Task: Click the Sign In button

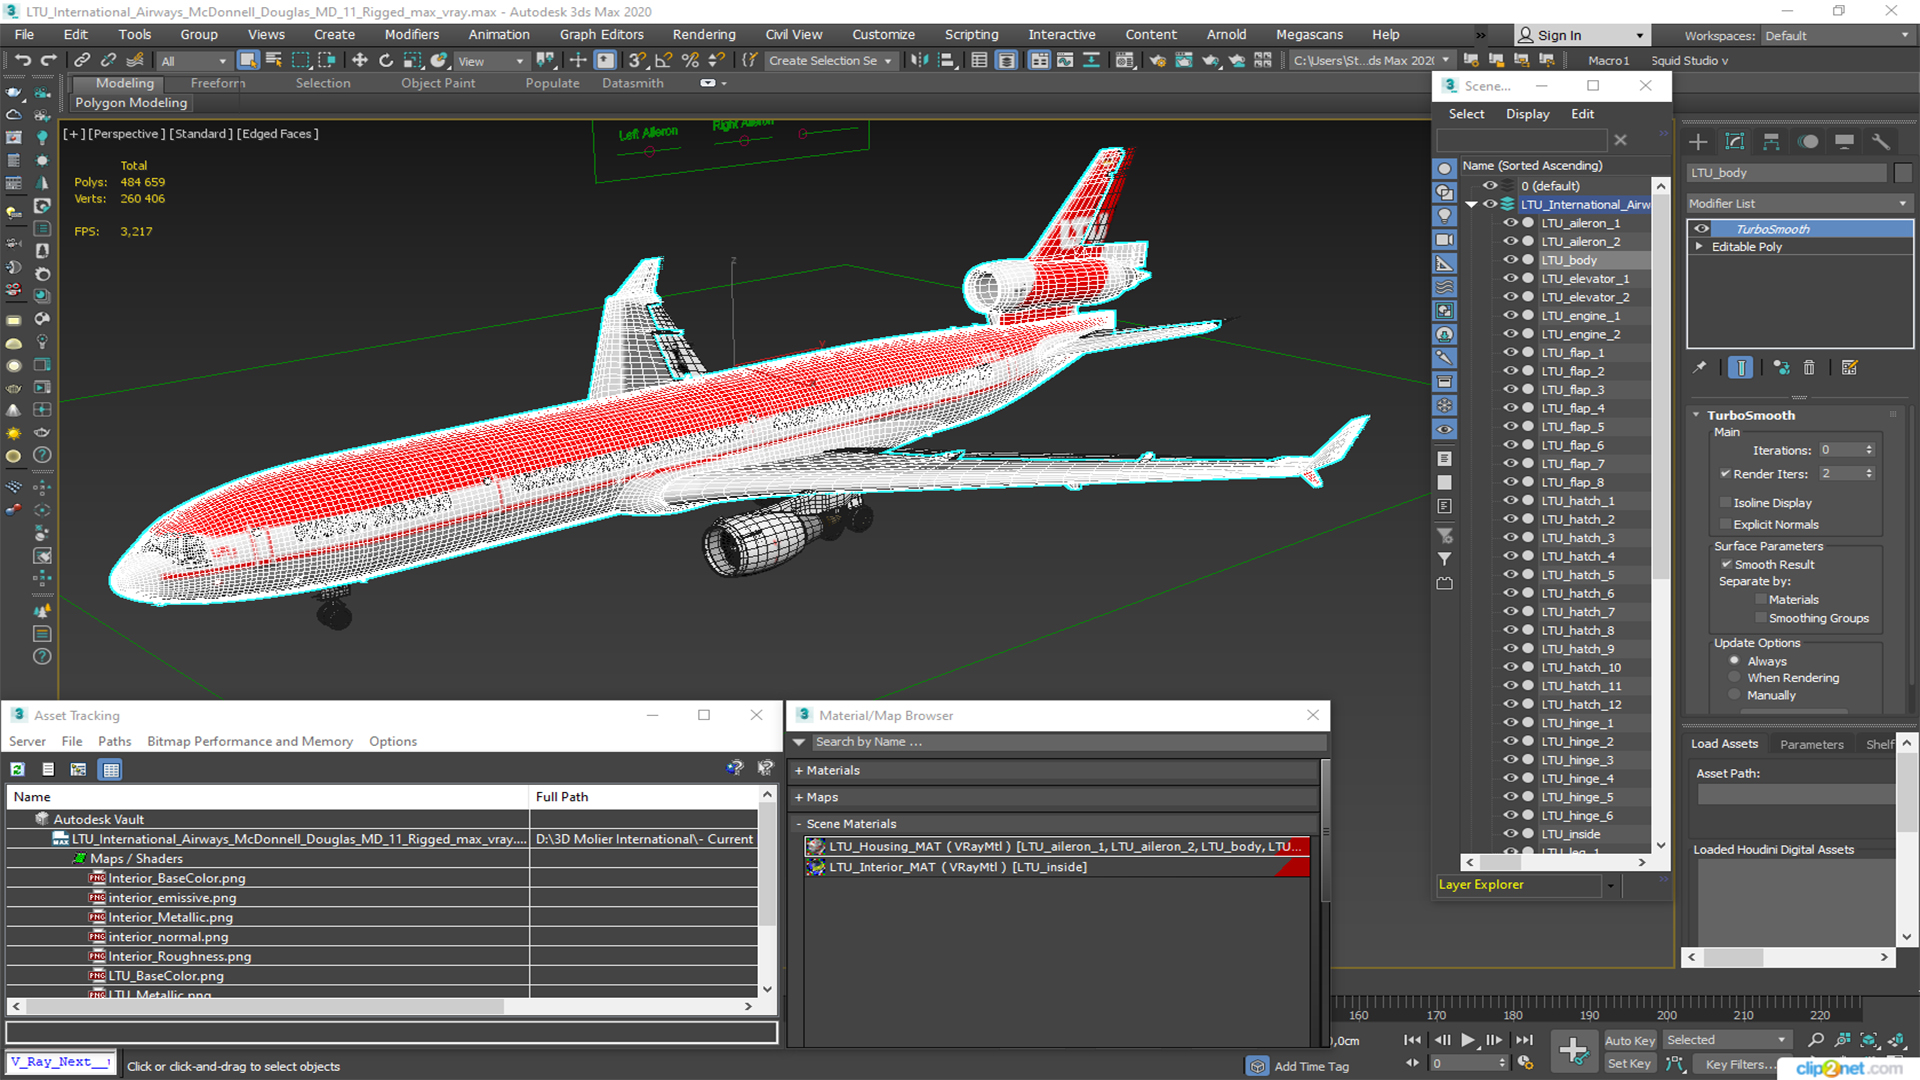Action: click(1581, 35)
